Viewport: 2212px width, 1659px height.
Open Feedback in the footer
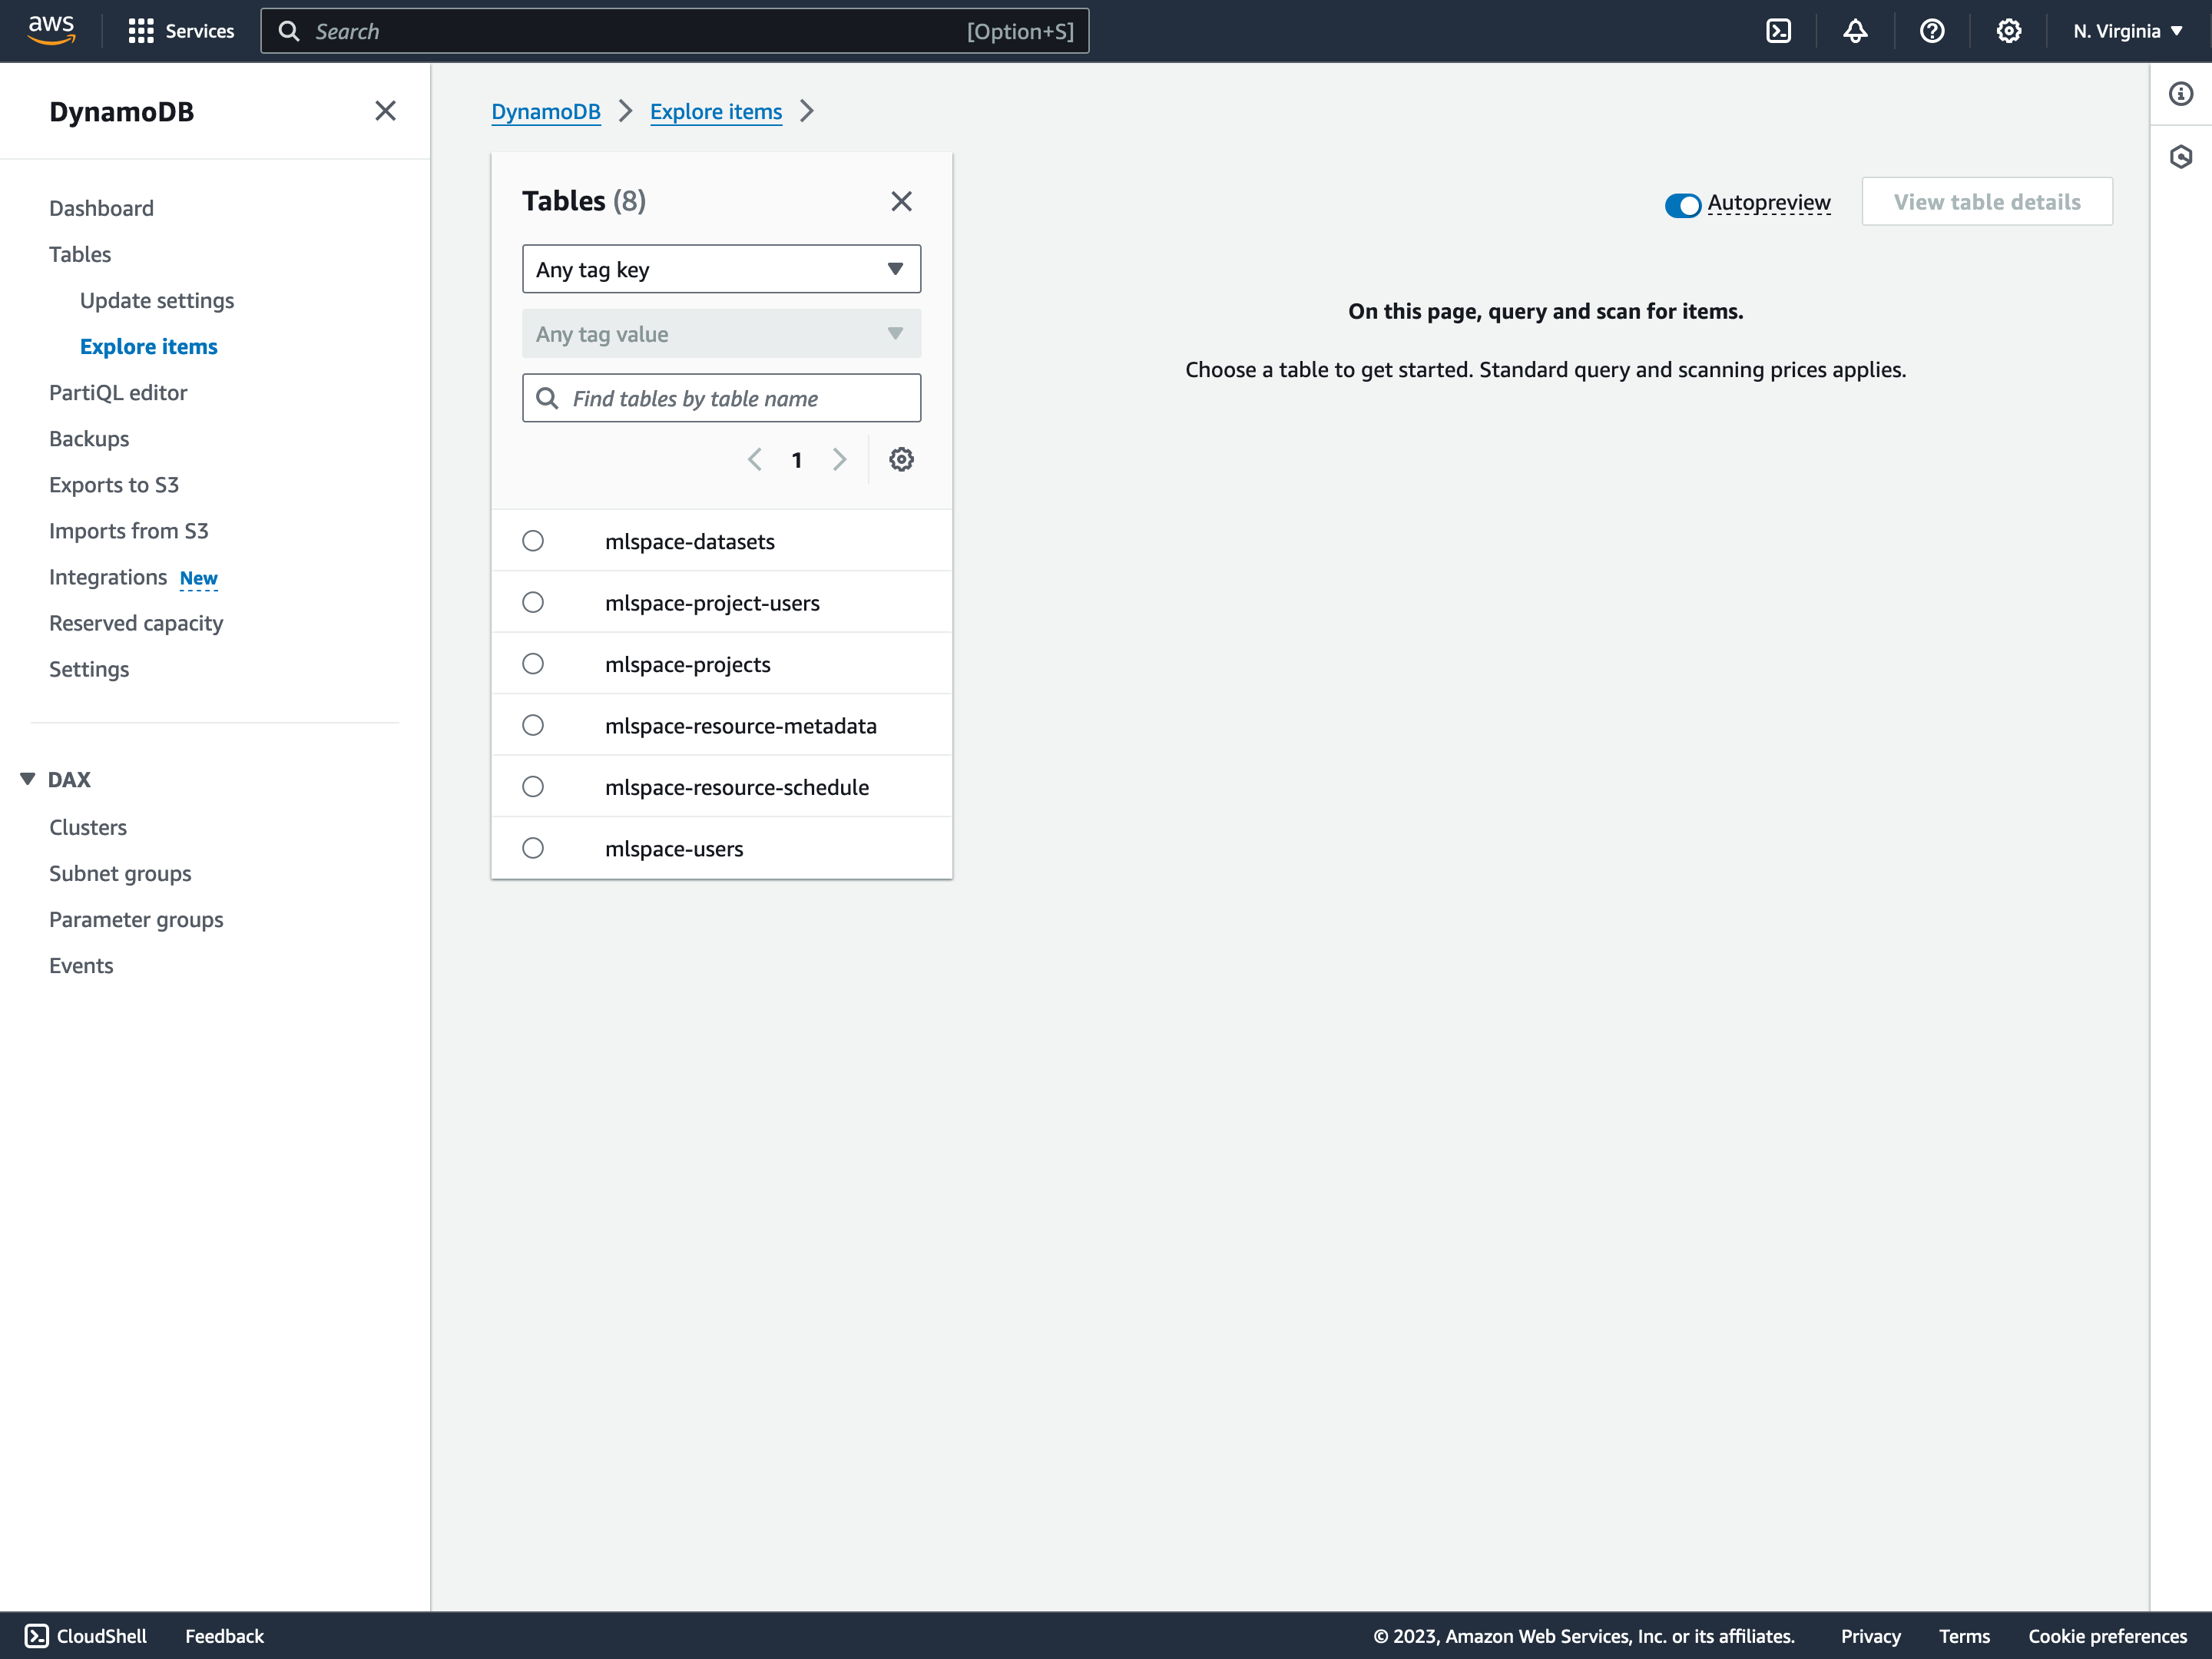224,1635
